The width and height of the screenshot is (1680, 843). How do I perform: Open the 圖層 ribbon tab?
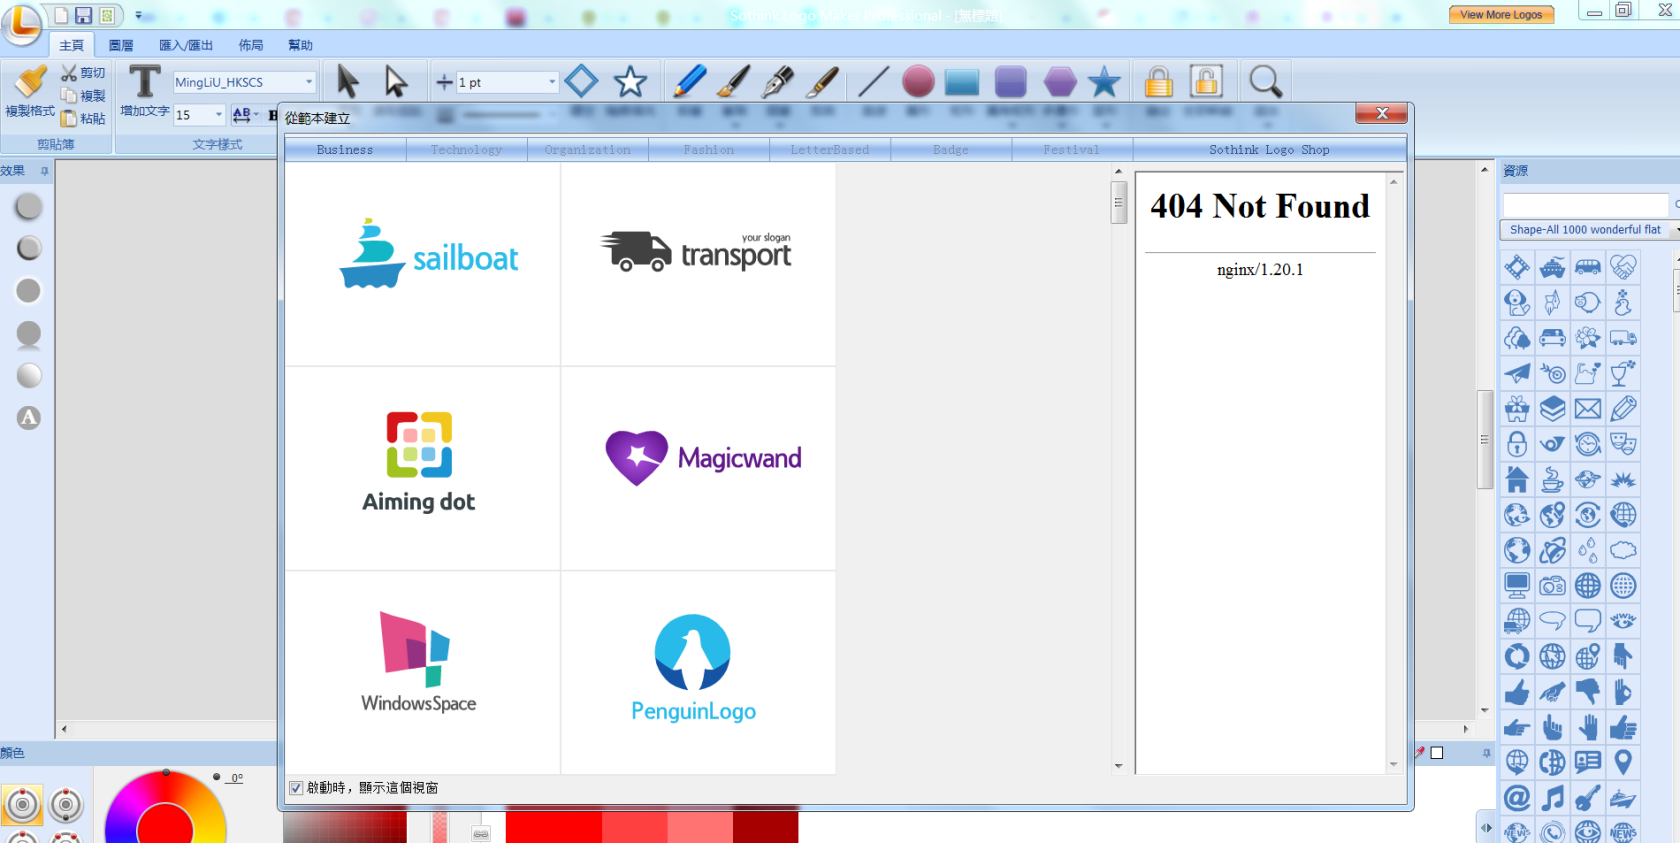(x=121, y=45)
